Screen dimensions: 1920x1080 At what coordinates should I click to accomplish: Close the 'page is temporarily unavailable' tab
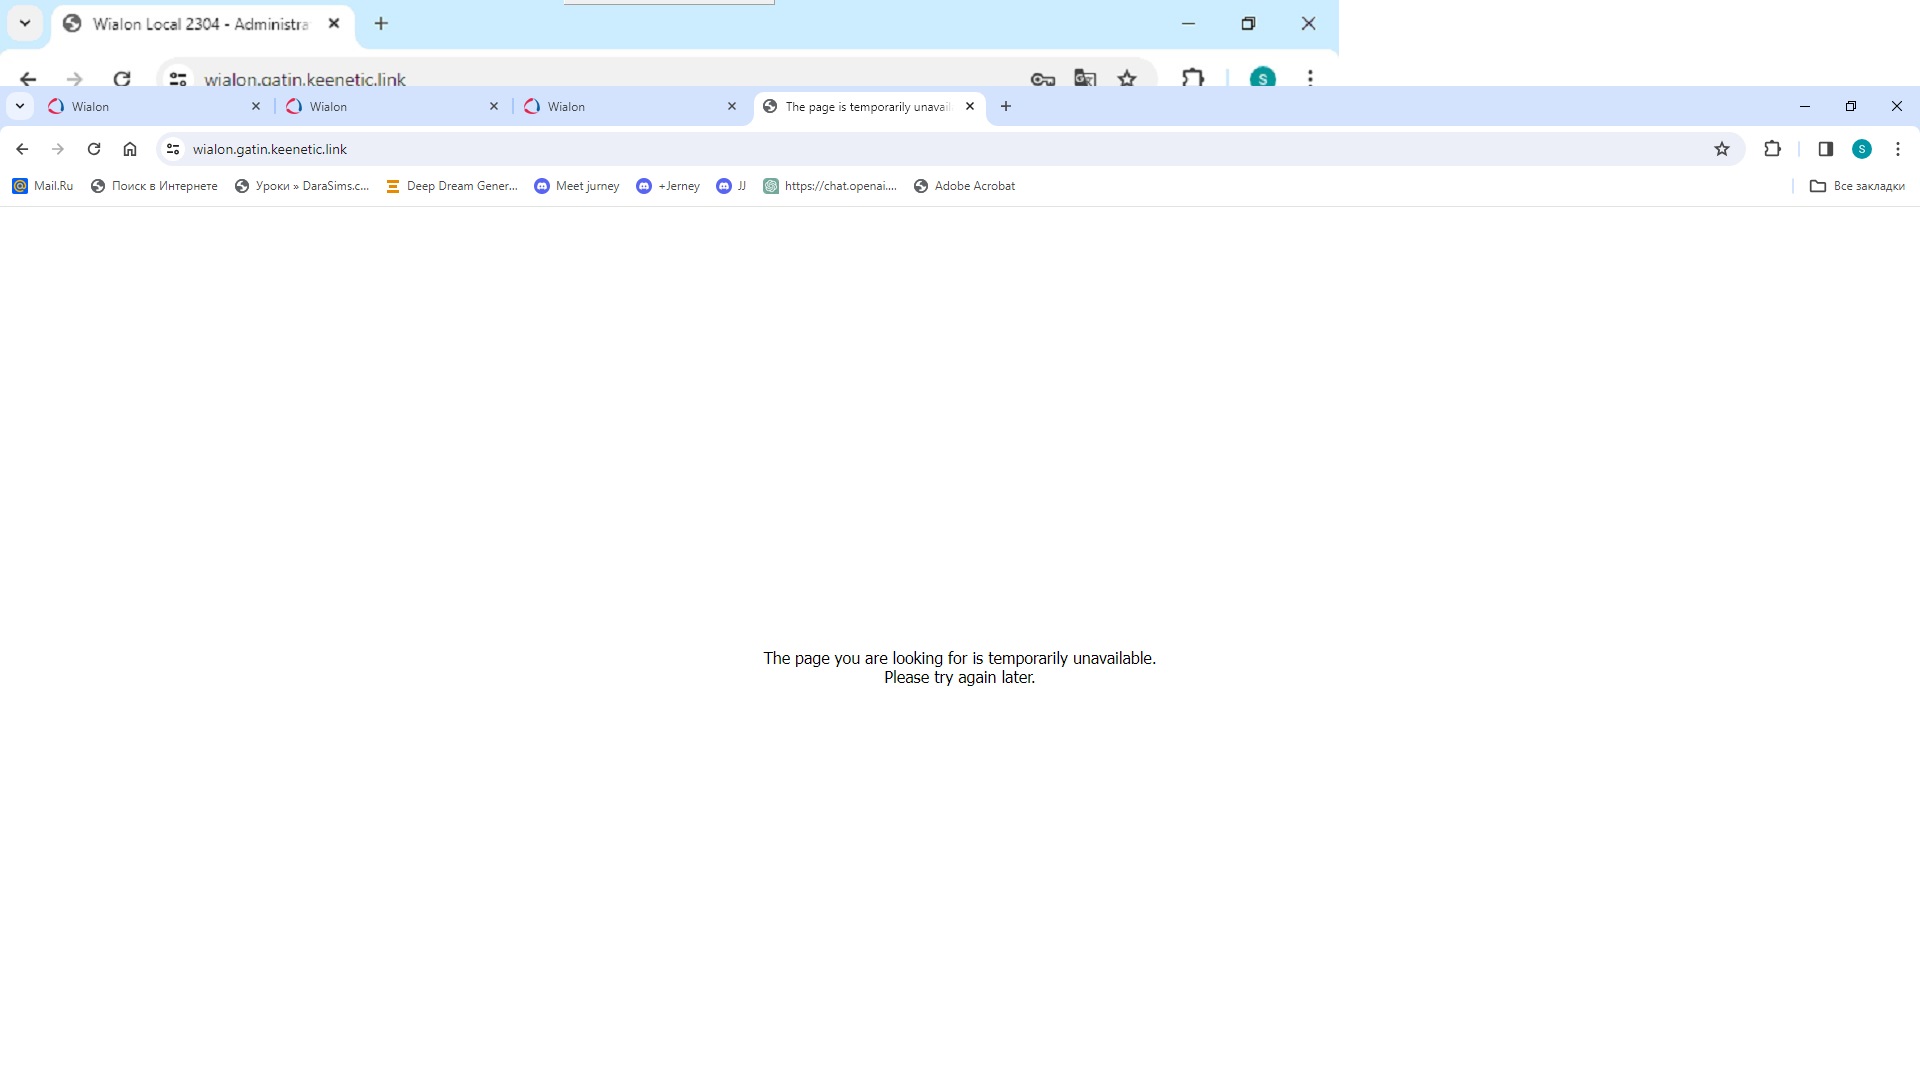coord(970,106)
